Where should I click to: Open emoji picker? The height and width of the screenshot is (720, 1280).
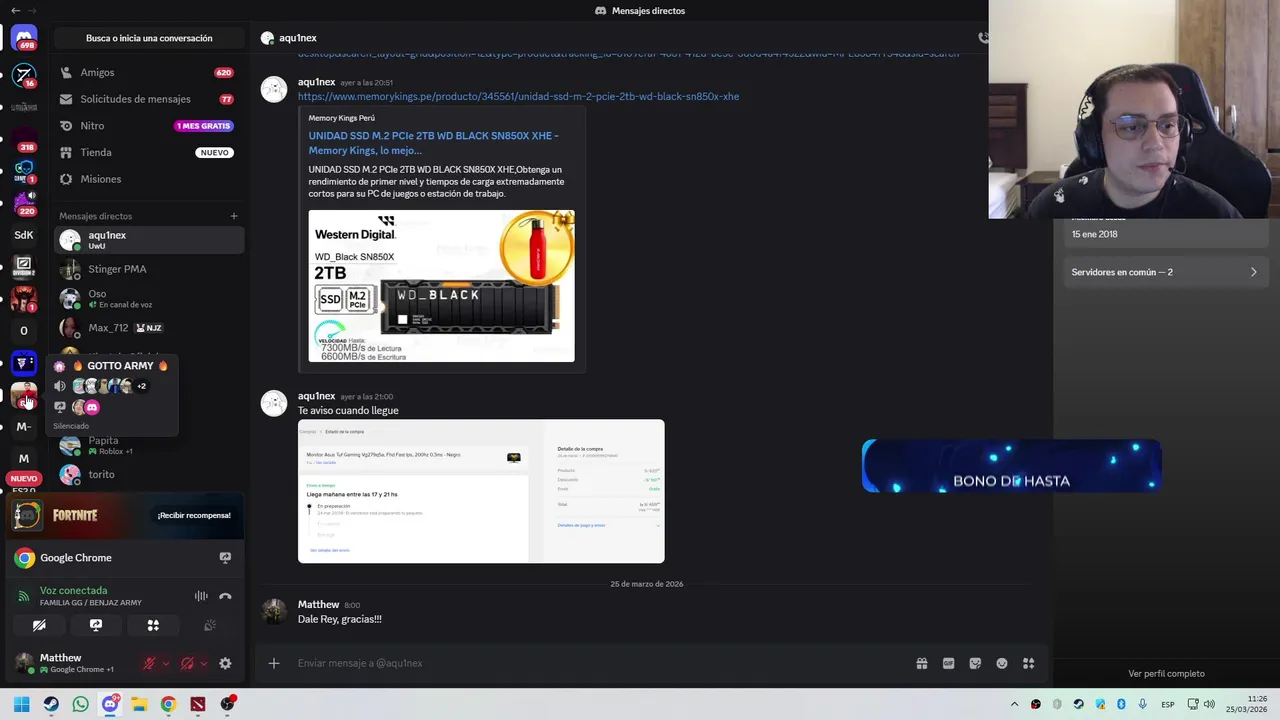point(1002,663)
